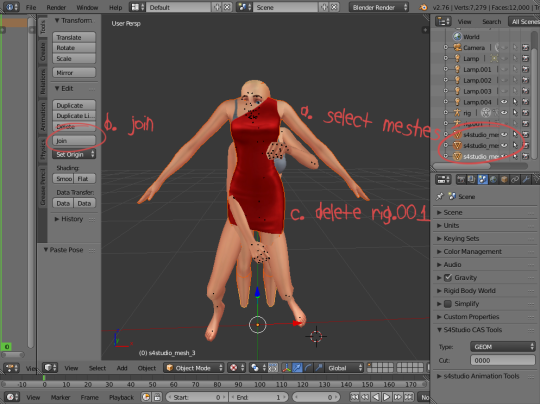Image resolution: width=540 pixels, height=404 pixels.
Task: Toggle rig selectability arrow in outliner
Action: 515,113
